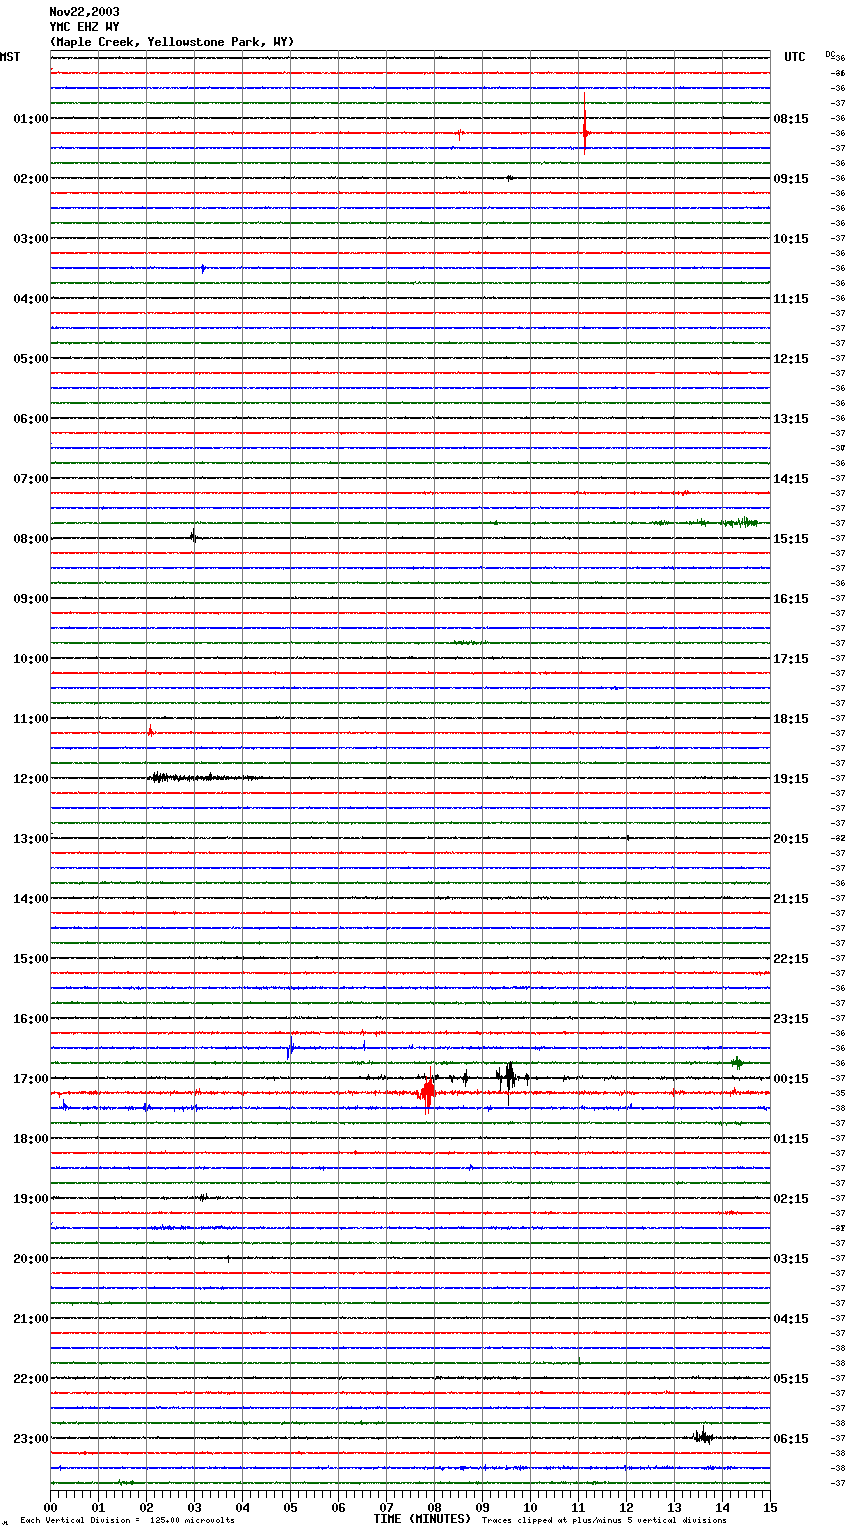Select the 05:15 UTC time label
The image size is (850, 1534).
(x=791, y=1379)
